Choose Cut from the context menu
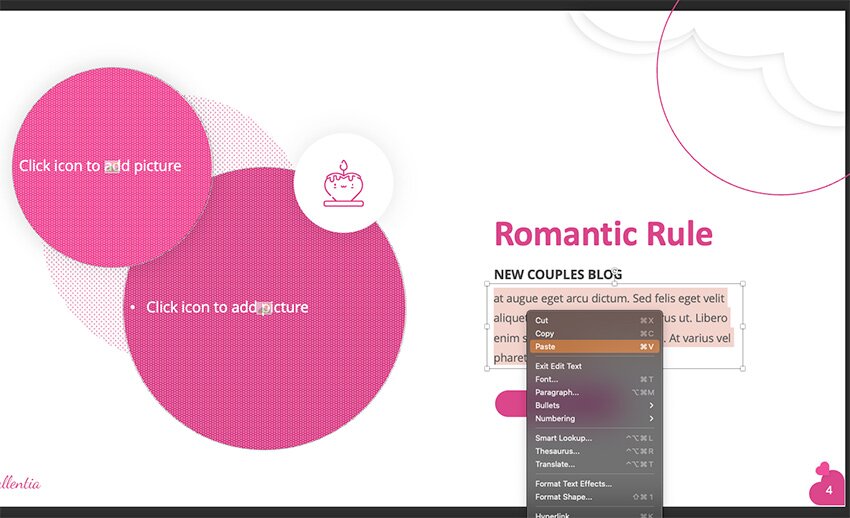The width and height of the screenshot is (850, 518). tap(542, 320)
